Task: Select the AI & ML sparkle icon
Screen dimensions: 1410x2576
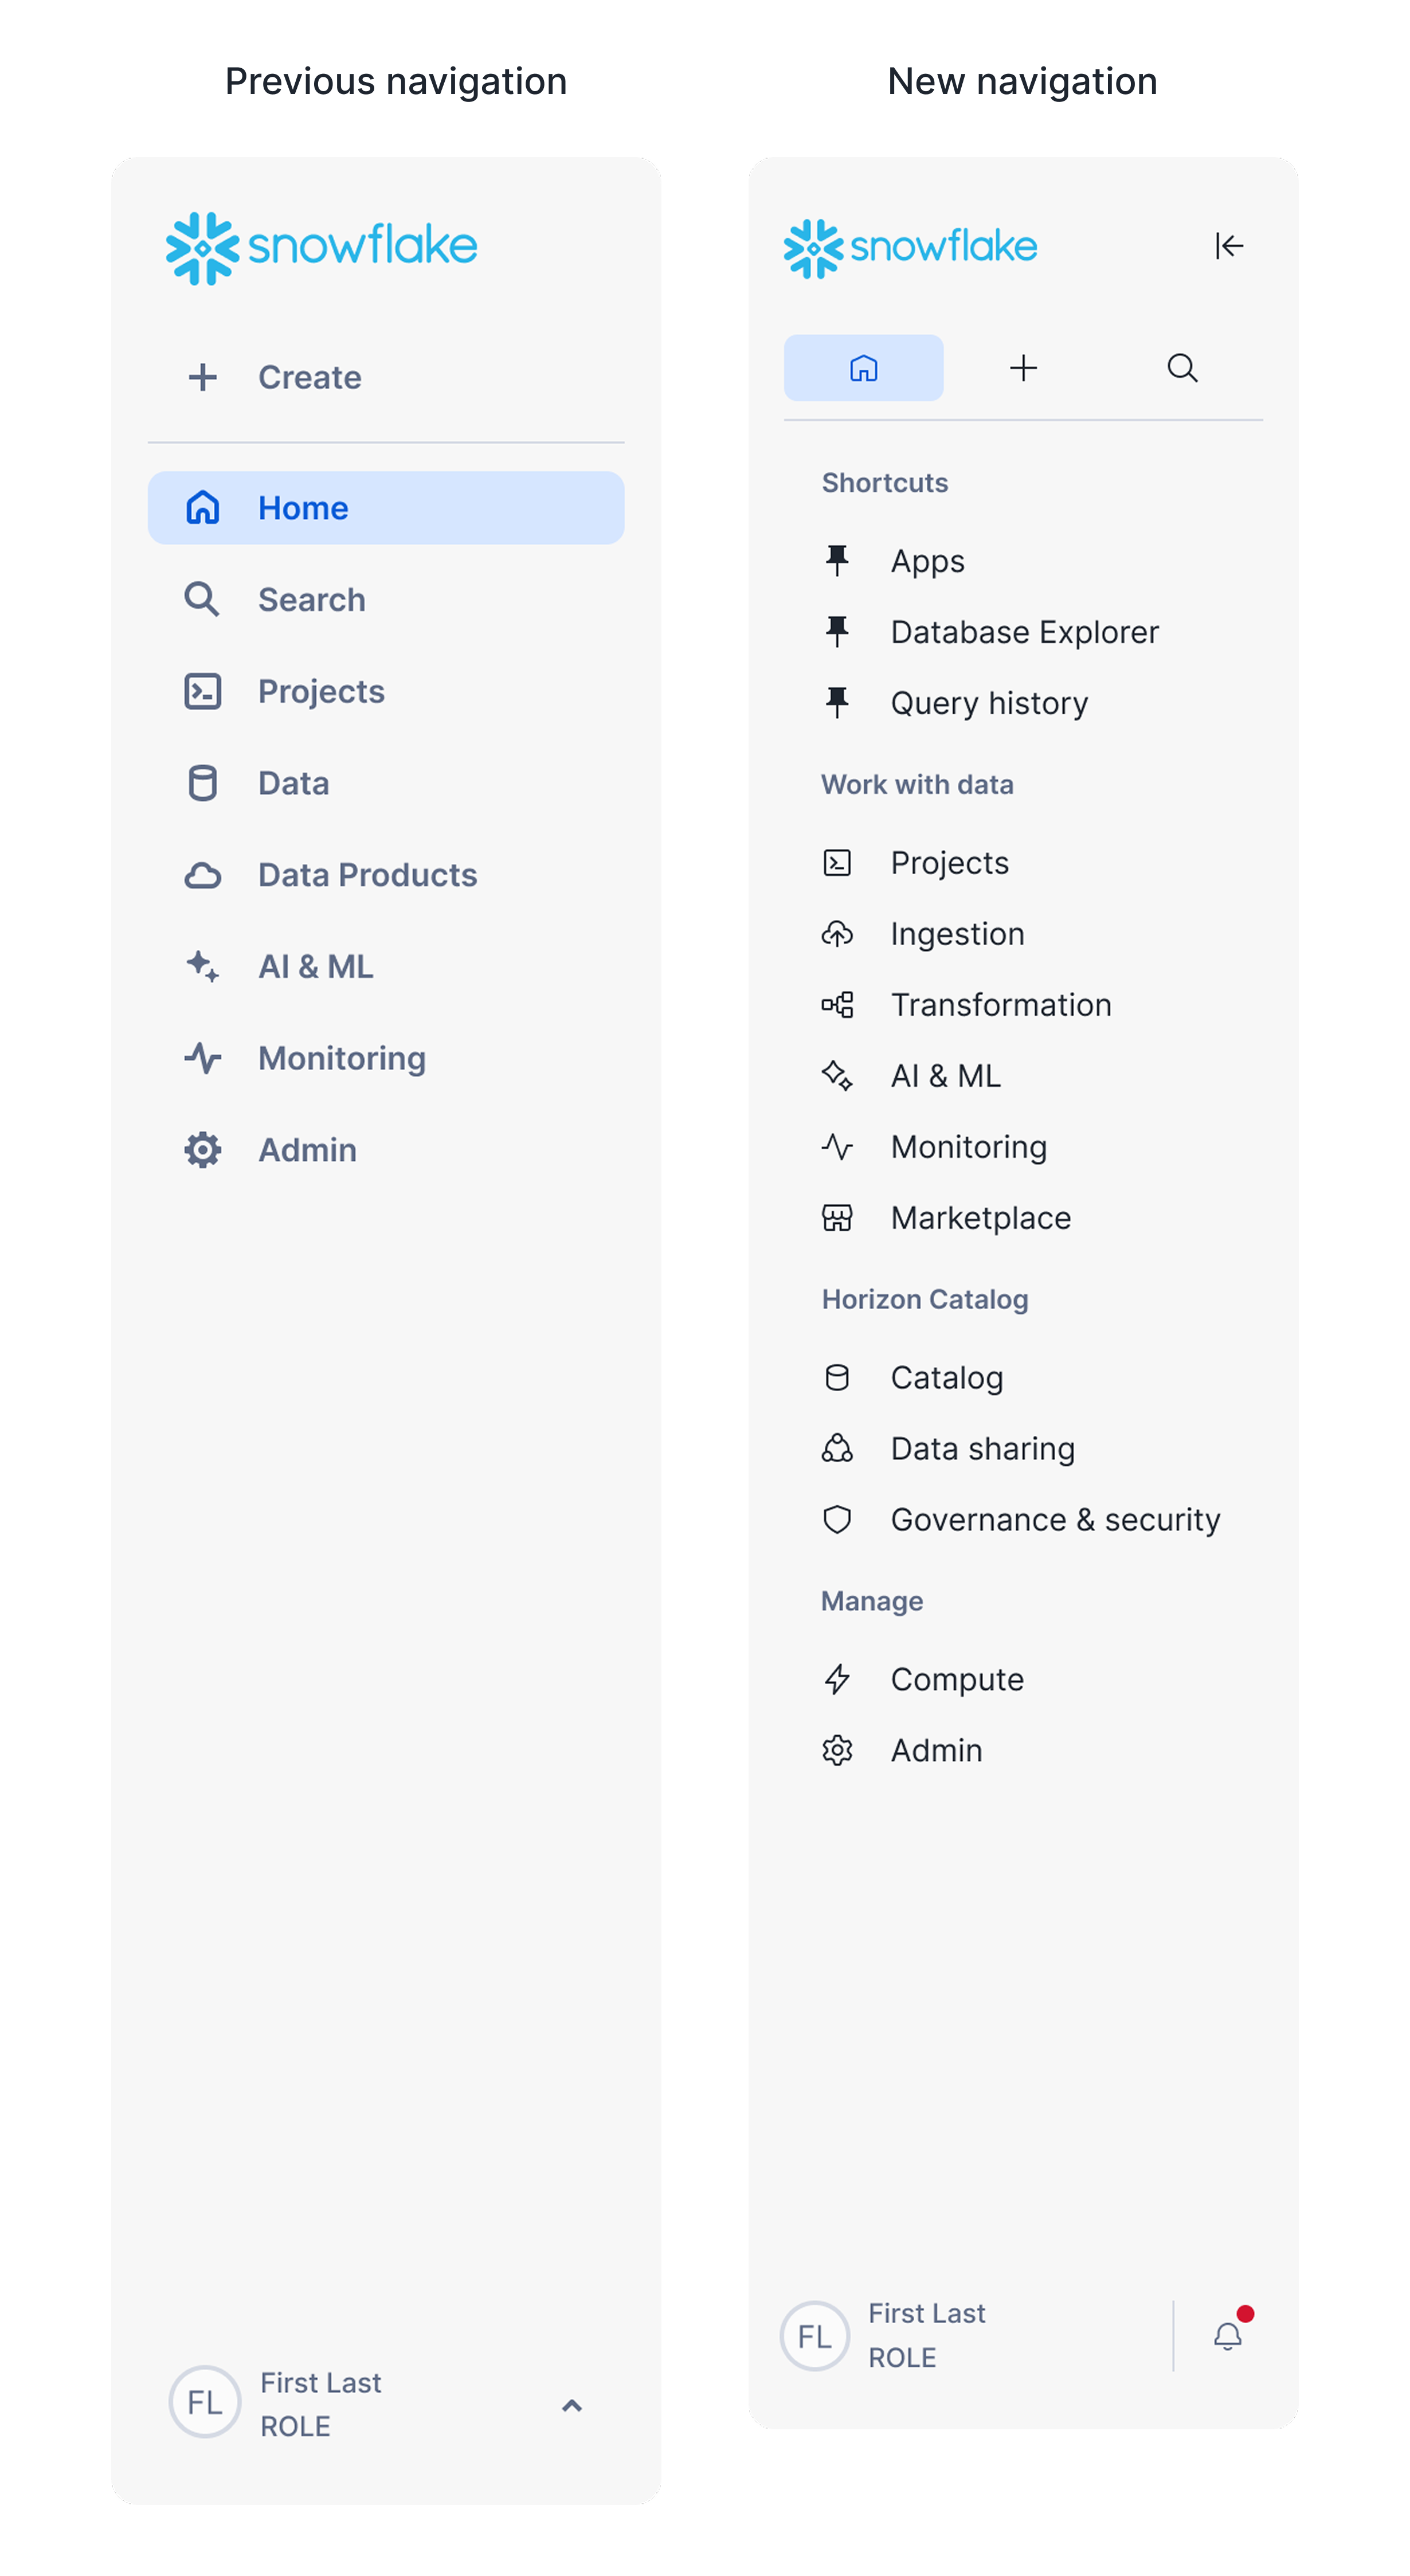Action: [x=837, y=1075]
